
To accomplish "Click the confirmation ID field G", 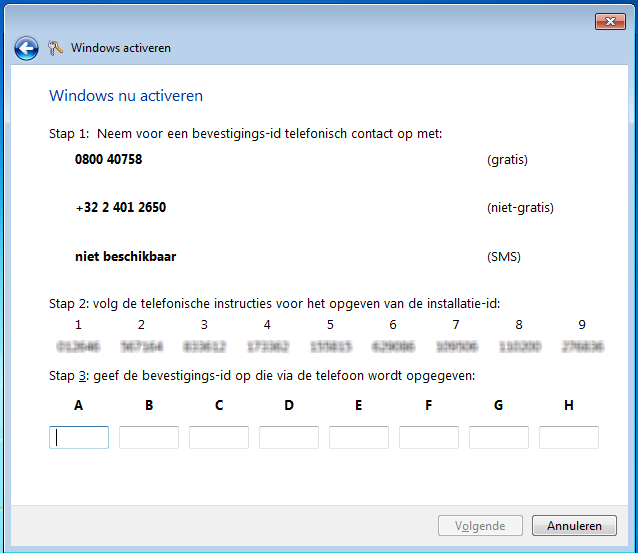I will coord(499,437).
